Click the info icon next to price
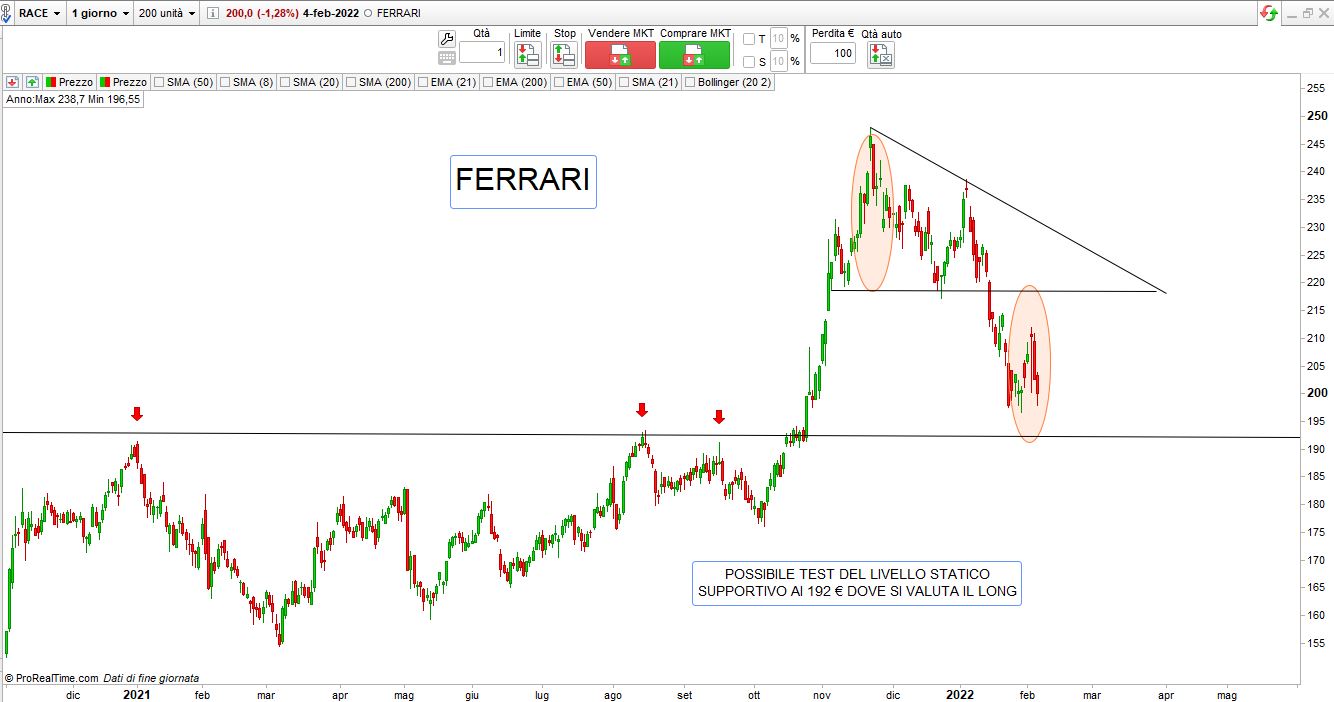Screen dimensions: 1334x702 pyautogui.click(x=214, y=13)
